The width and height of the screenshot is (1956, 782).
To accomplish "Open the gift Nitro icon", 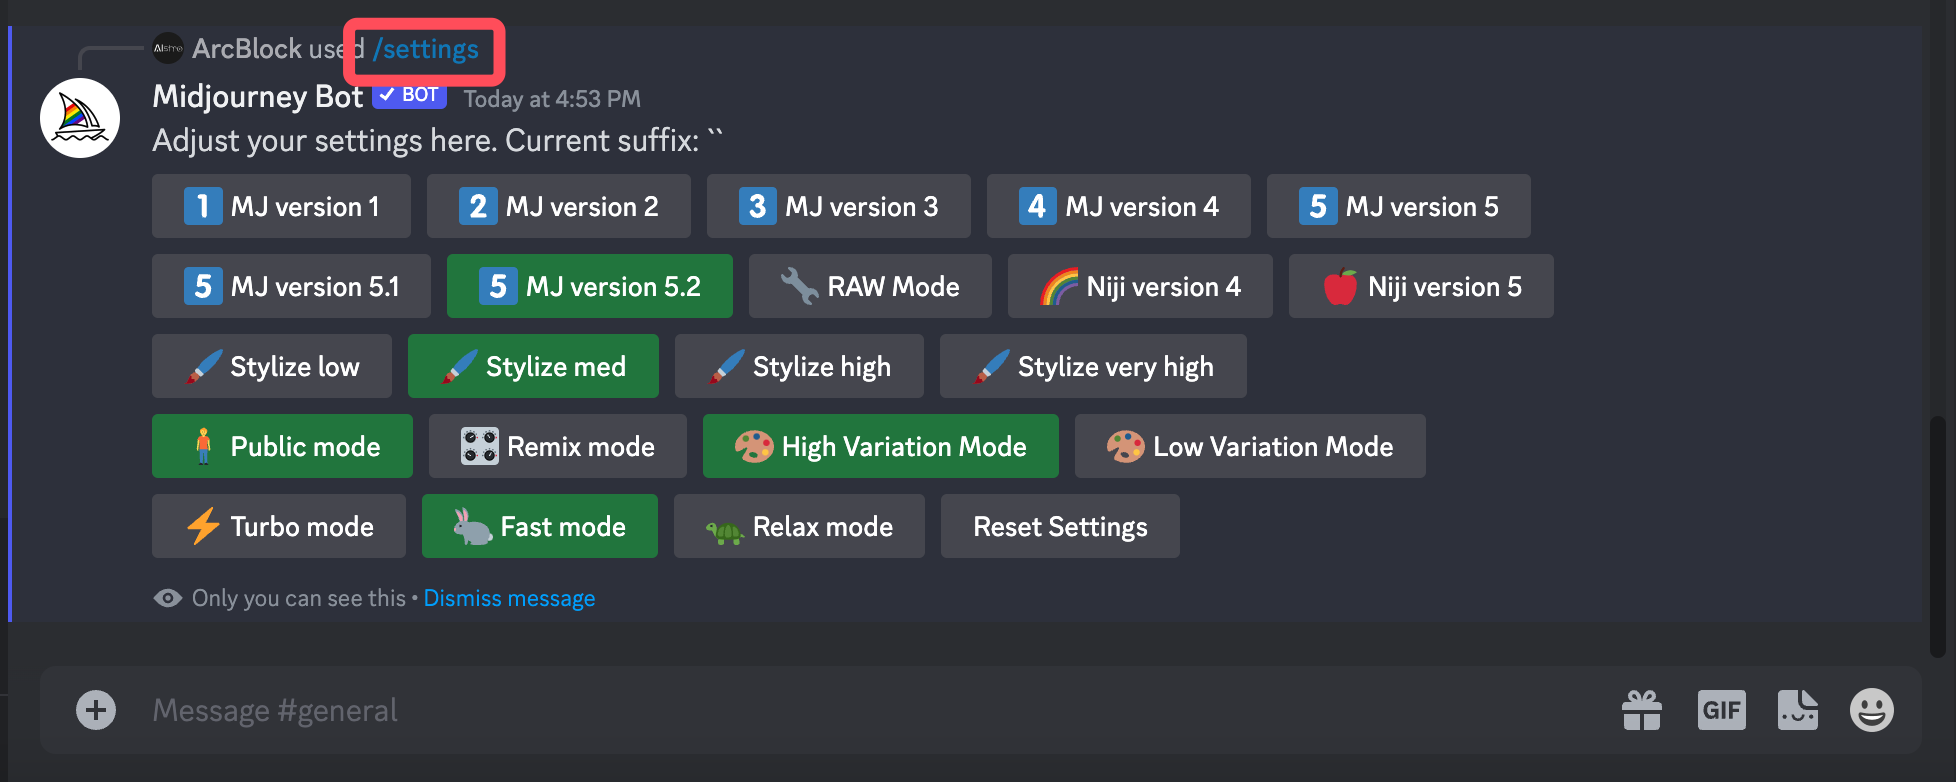I will [x=1641, y=710].
